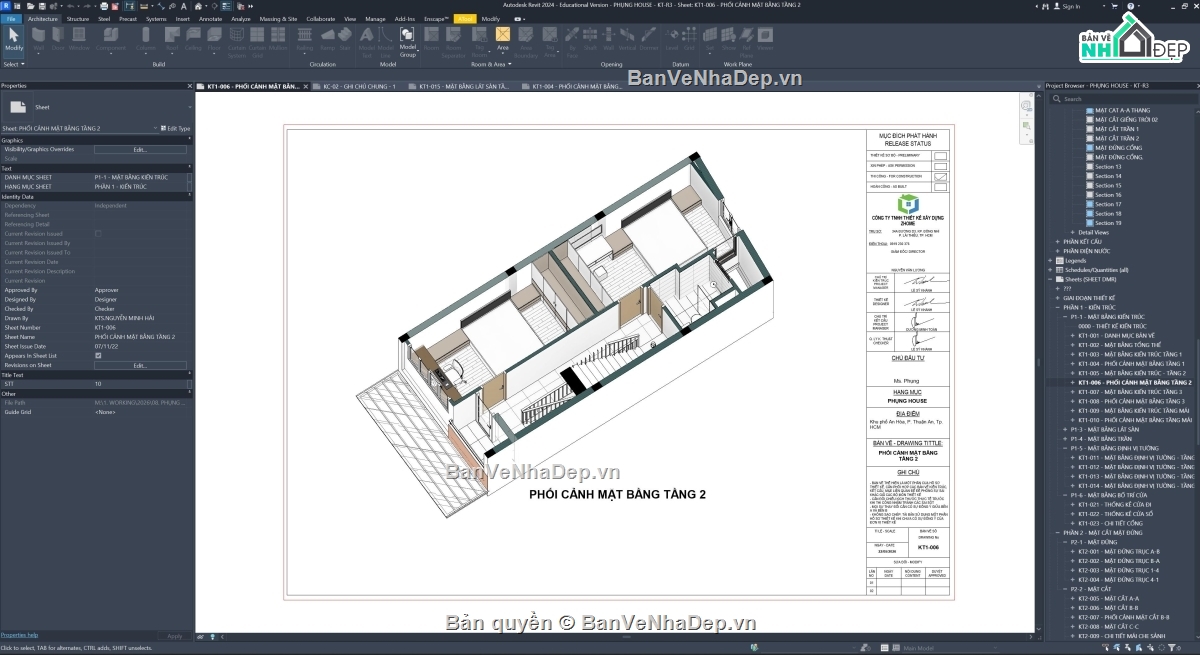Image resolution: width=1200 pixels, height=655 pixels.
Task: Click the Grid datum tool icon
Action: tap(688, 35)
